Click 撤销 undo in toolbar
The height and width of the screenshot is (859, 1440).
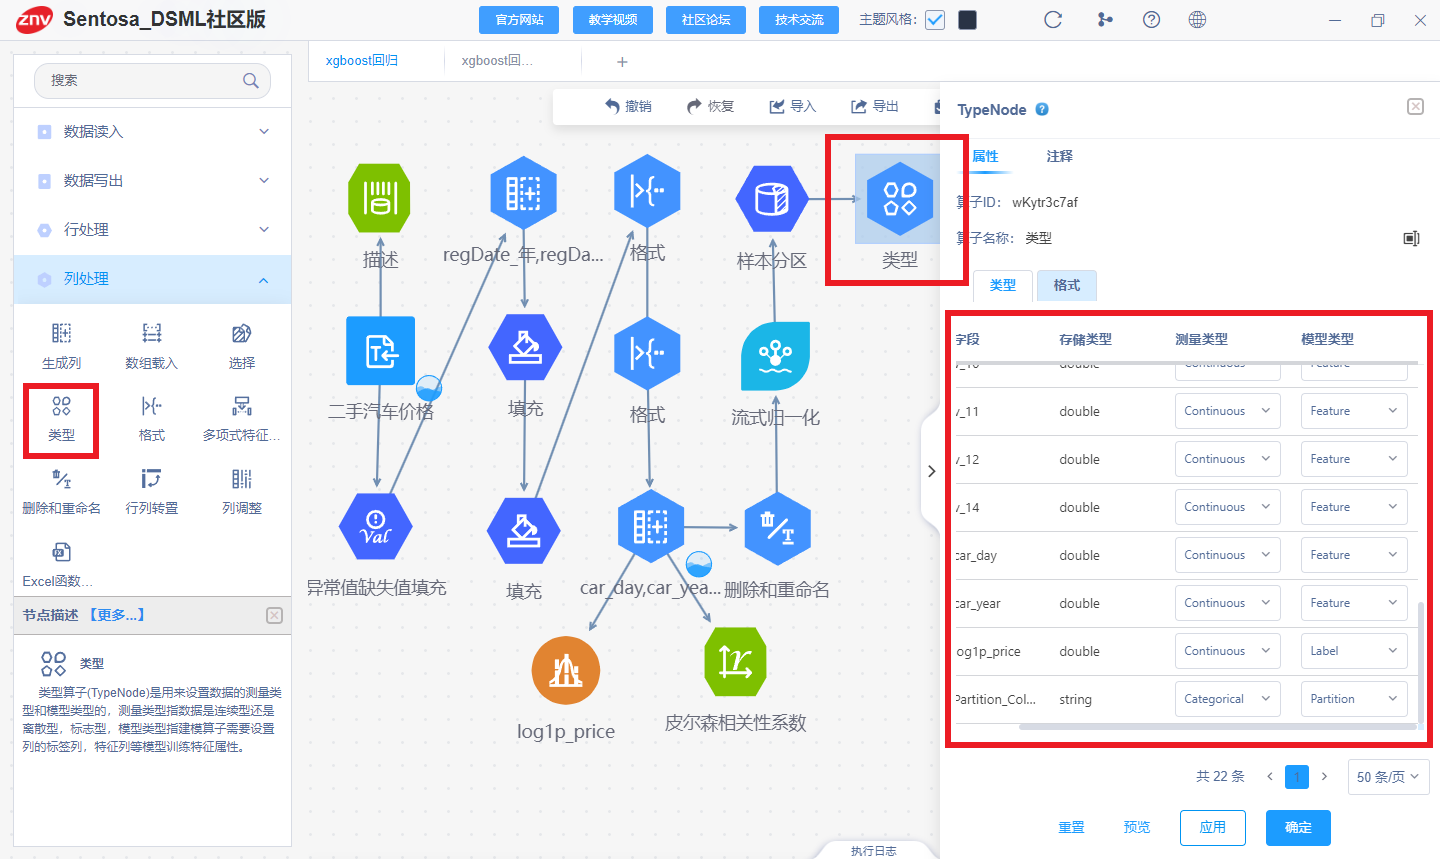click(628, 106)
